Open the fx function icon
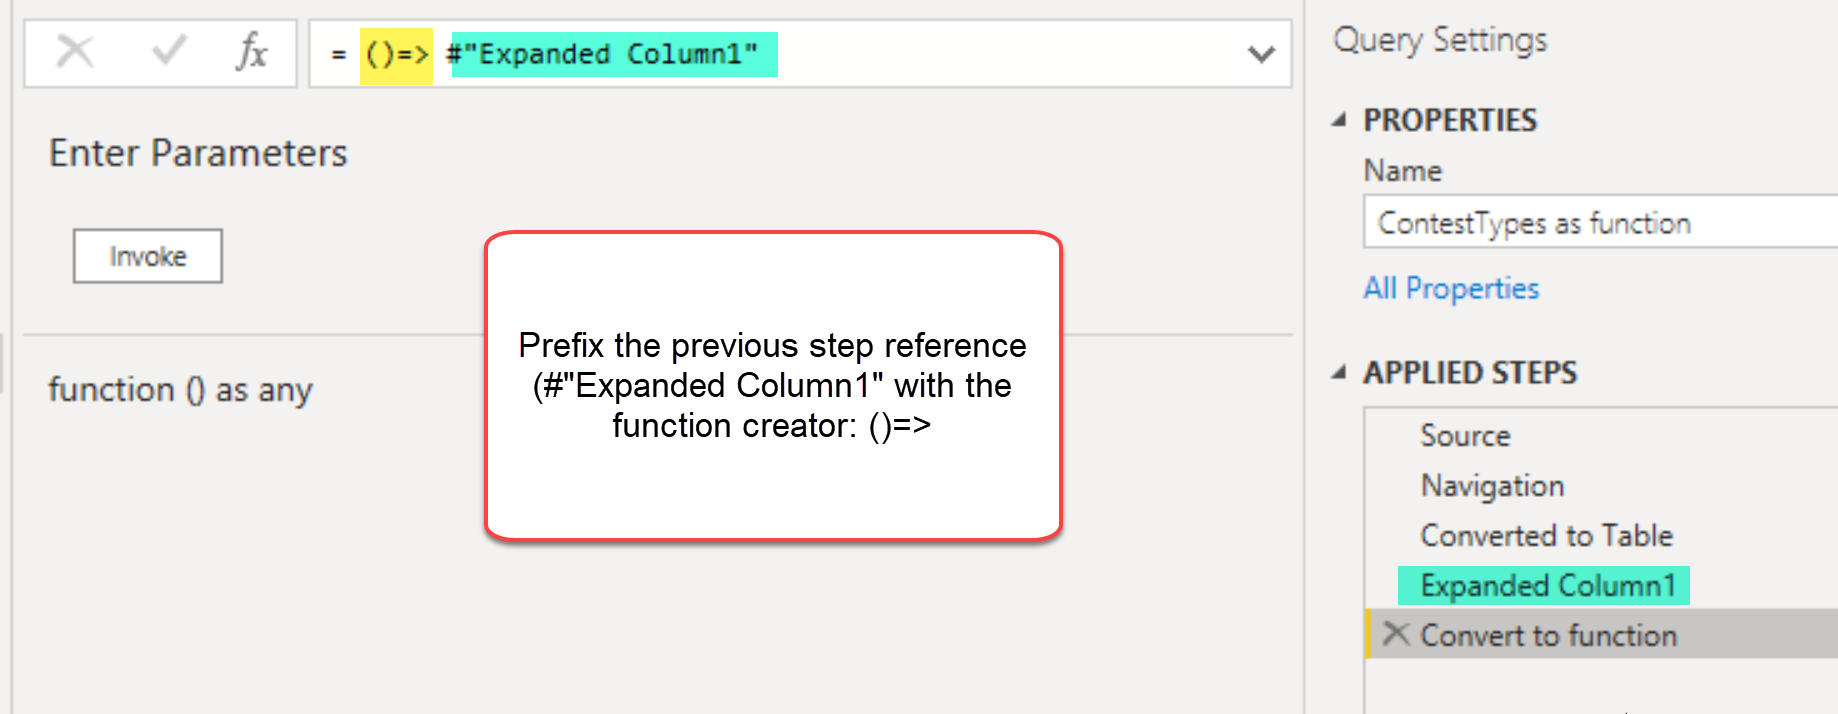Screen dimensions: 1838x714 (x=252, y=51)
